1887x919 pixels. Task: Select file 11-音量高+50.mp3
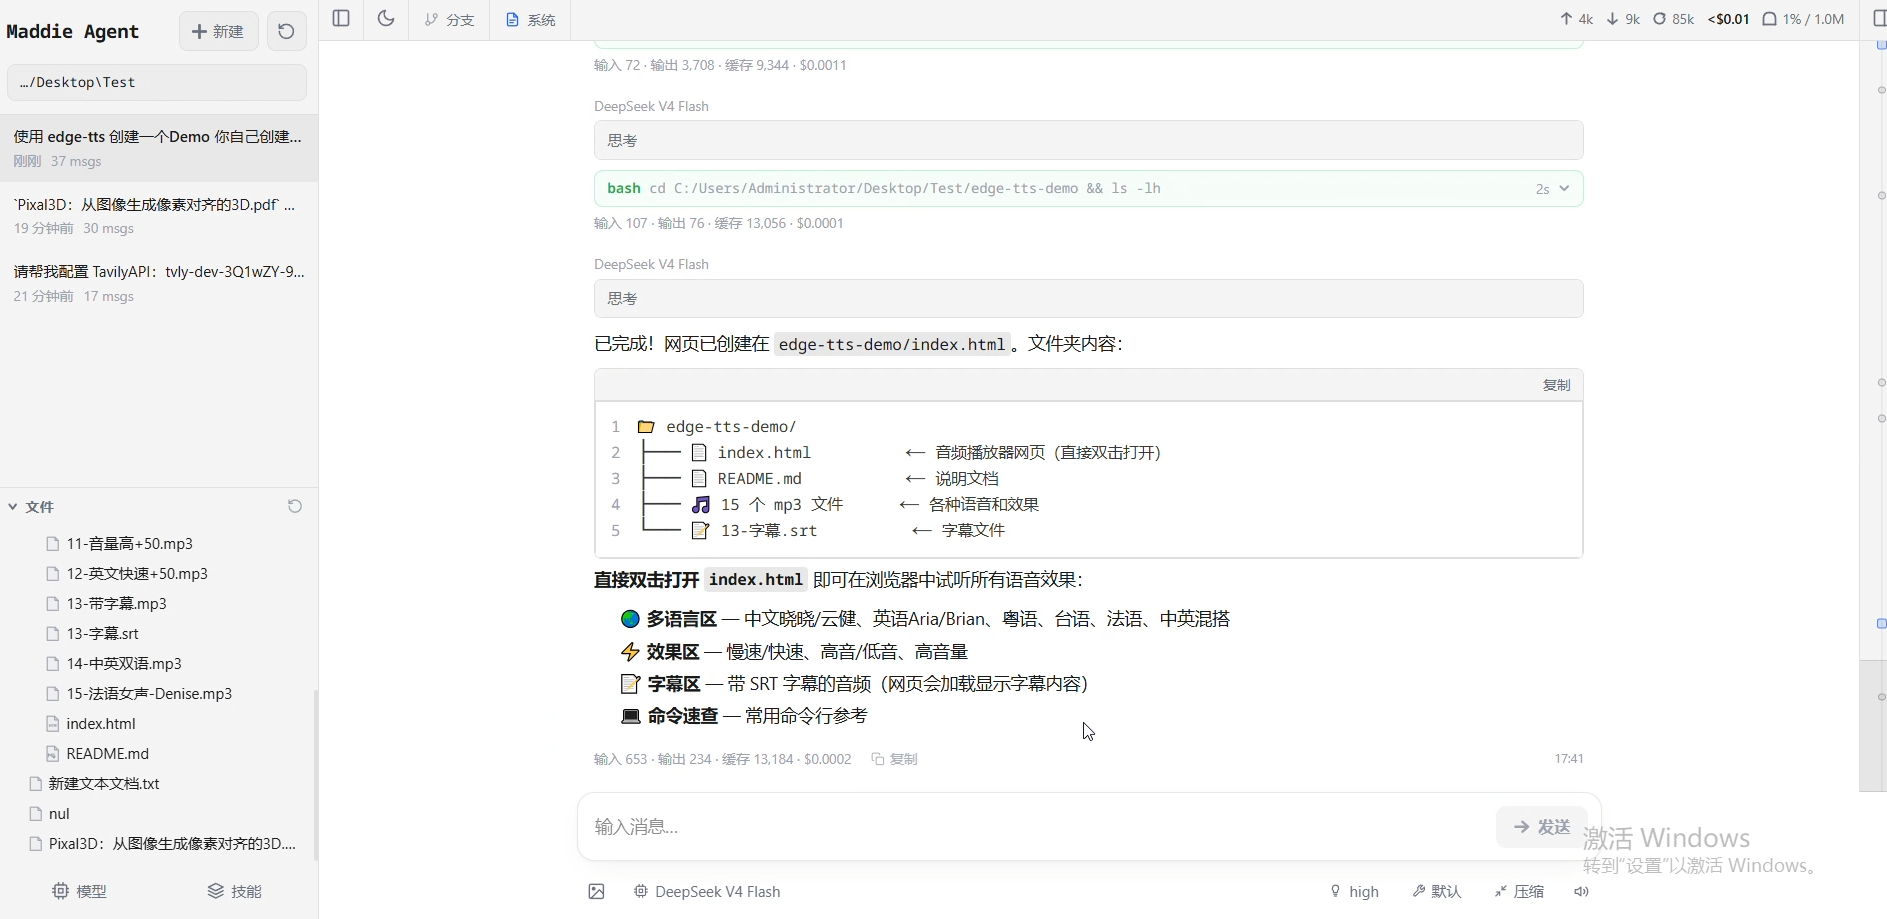point(129,544)
